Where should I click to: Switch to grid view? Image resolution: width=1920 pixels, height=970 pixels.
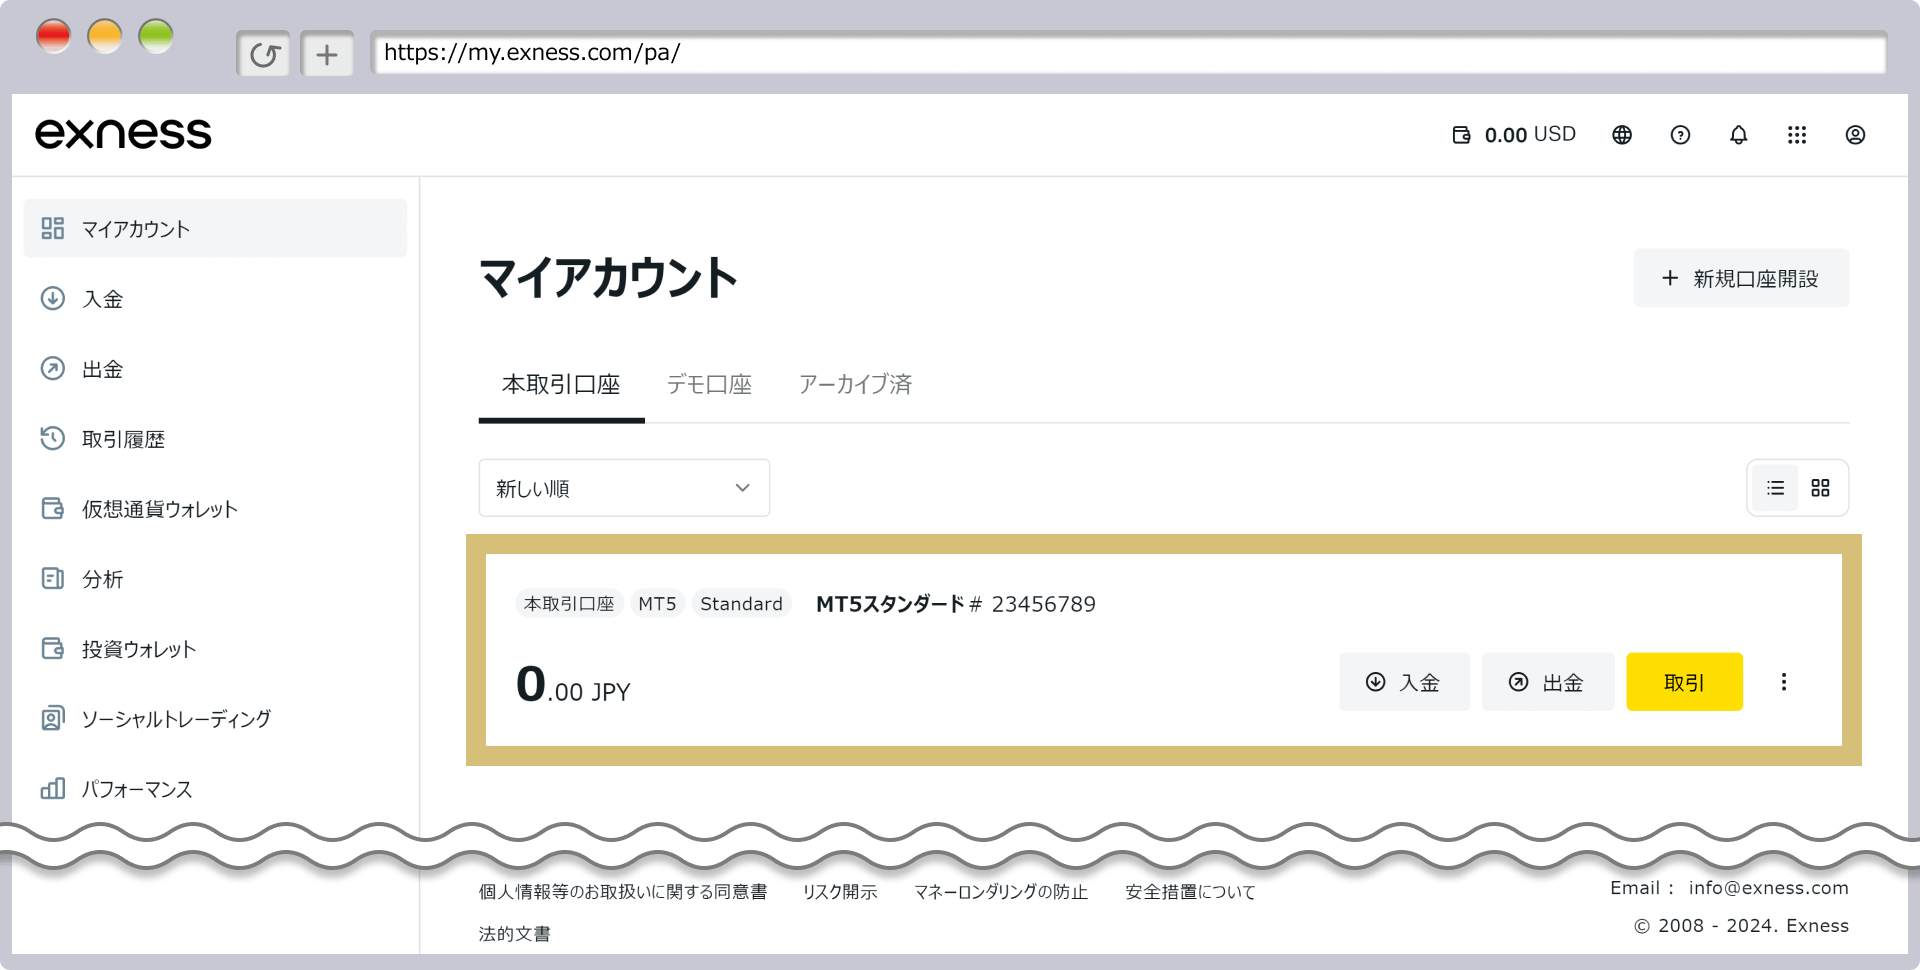1820,488
